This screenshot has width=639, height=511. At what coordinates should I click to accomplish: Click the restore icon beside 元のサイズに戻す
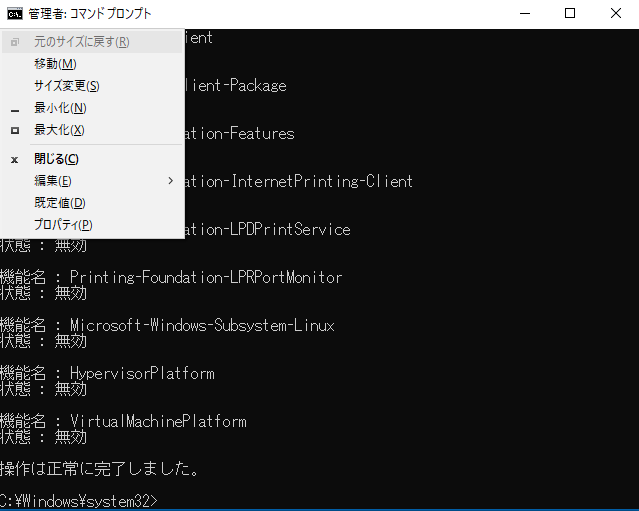pyautogui.click(x=15, y=42)
